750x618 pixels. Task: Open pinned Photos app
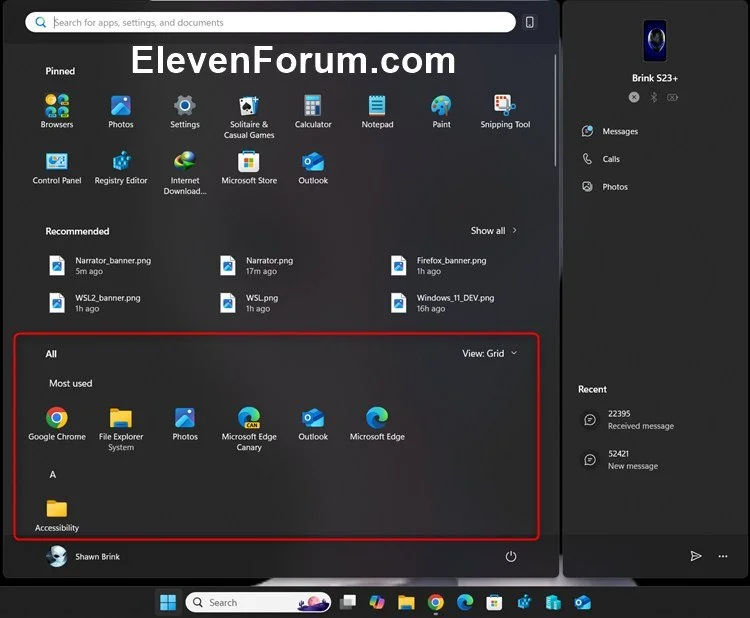pyautogui.click(x=121, y=111)
